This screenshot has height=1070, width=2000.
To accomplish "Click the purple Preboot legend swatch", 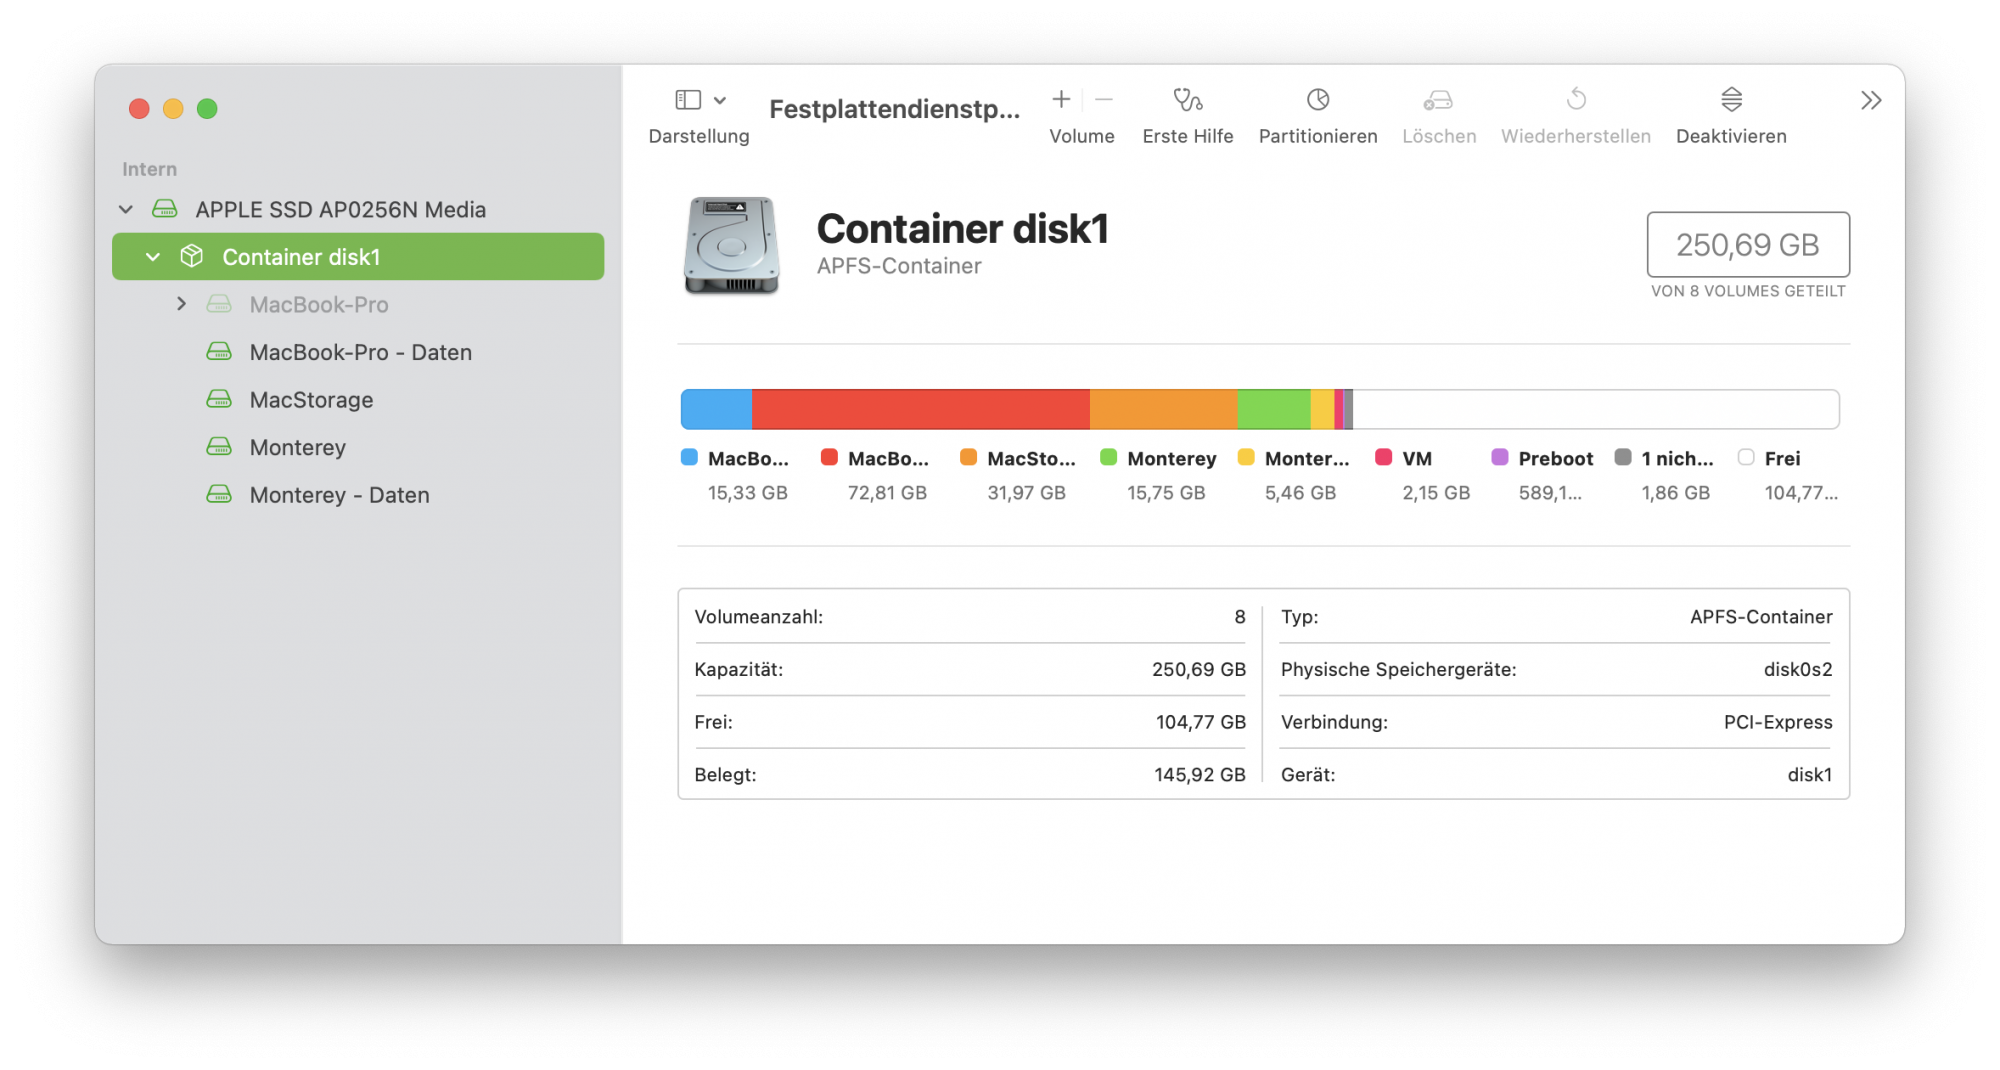I will tap(1500, 457).
